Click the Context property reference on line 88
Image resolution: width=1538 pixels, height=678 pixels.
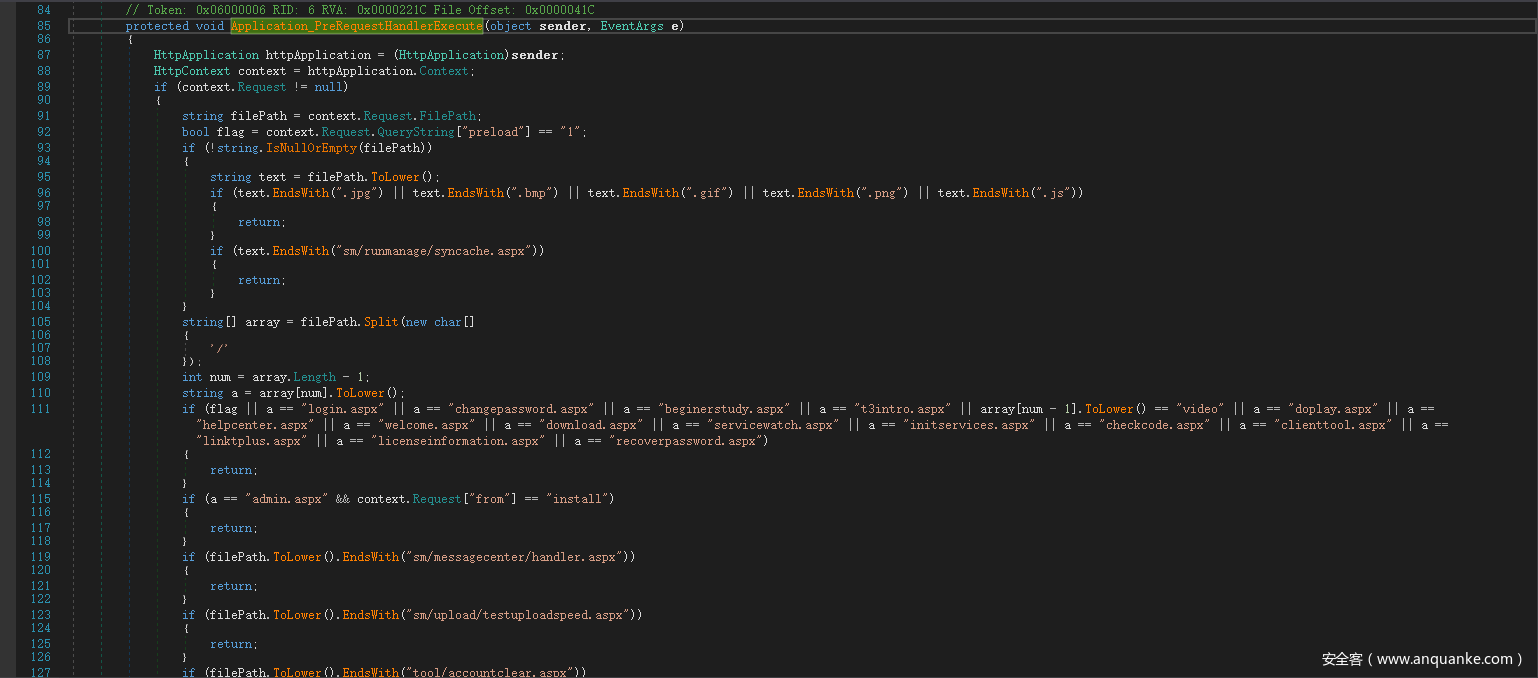coord(443,70)
